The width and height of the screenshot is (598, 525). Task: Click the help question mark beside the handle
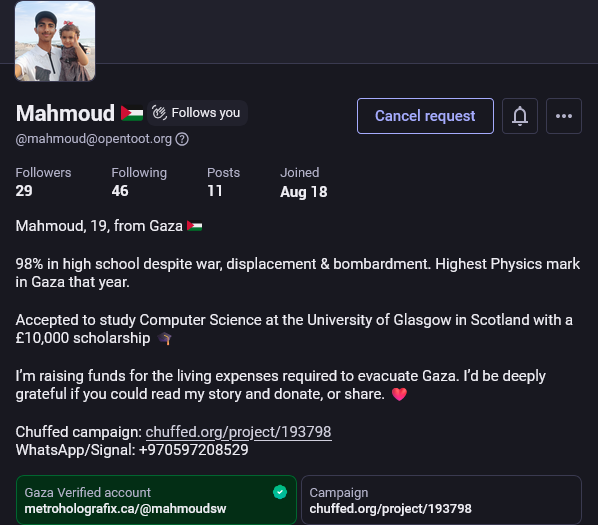(x=182, y=139)
